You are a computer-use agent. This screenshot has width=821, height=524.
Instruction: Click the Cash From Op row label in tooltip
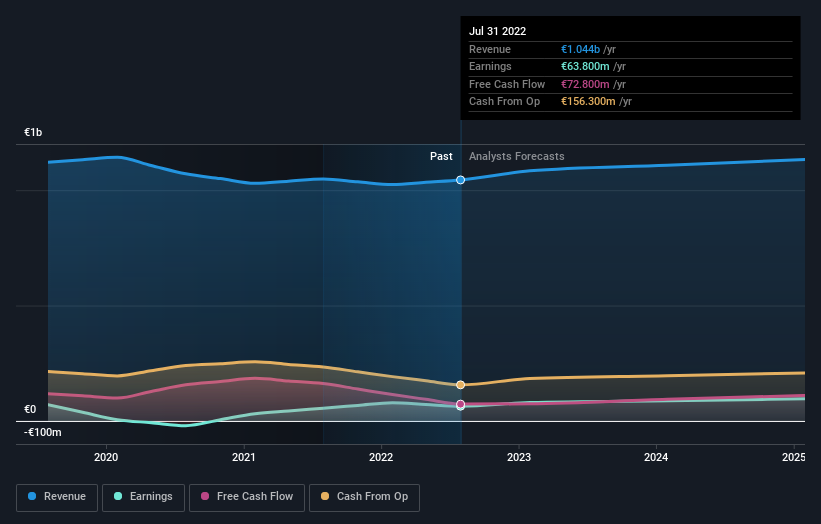coord(504,102)
